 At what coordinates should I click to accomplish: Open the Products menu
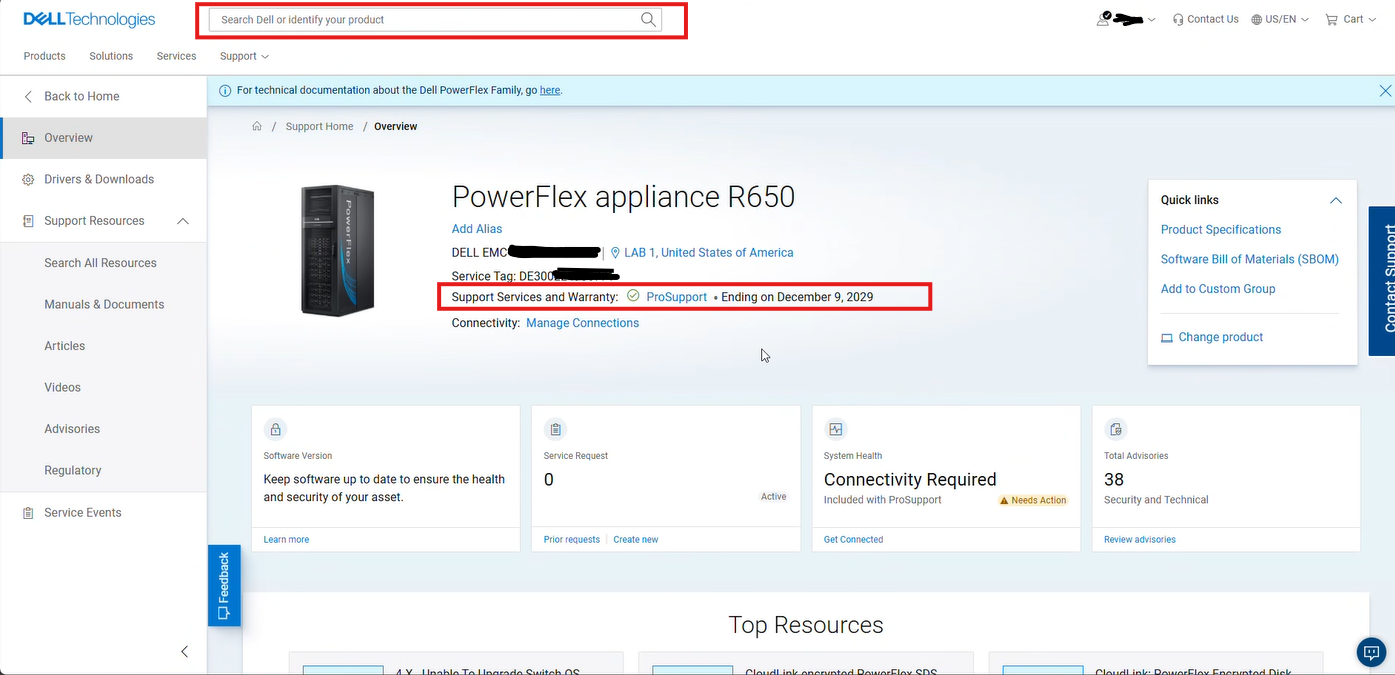click(45, 56)
